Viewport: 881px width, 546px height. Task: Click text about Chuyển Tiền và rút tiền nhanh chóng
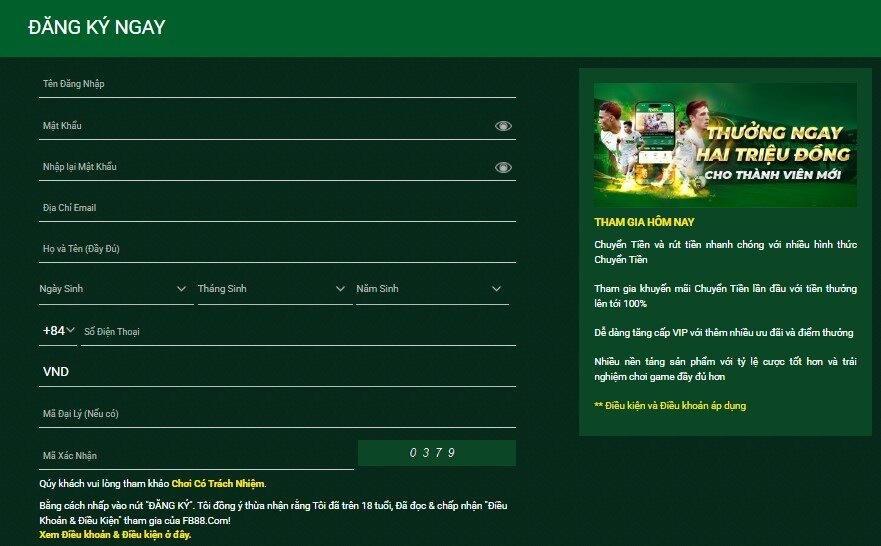click(x=725, y=252)
